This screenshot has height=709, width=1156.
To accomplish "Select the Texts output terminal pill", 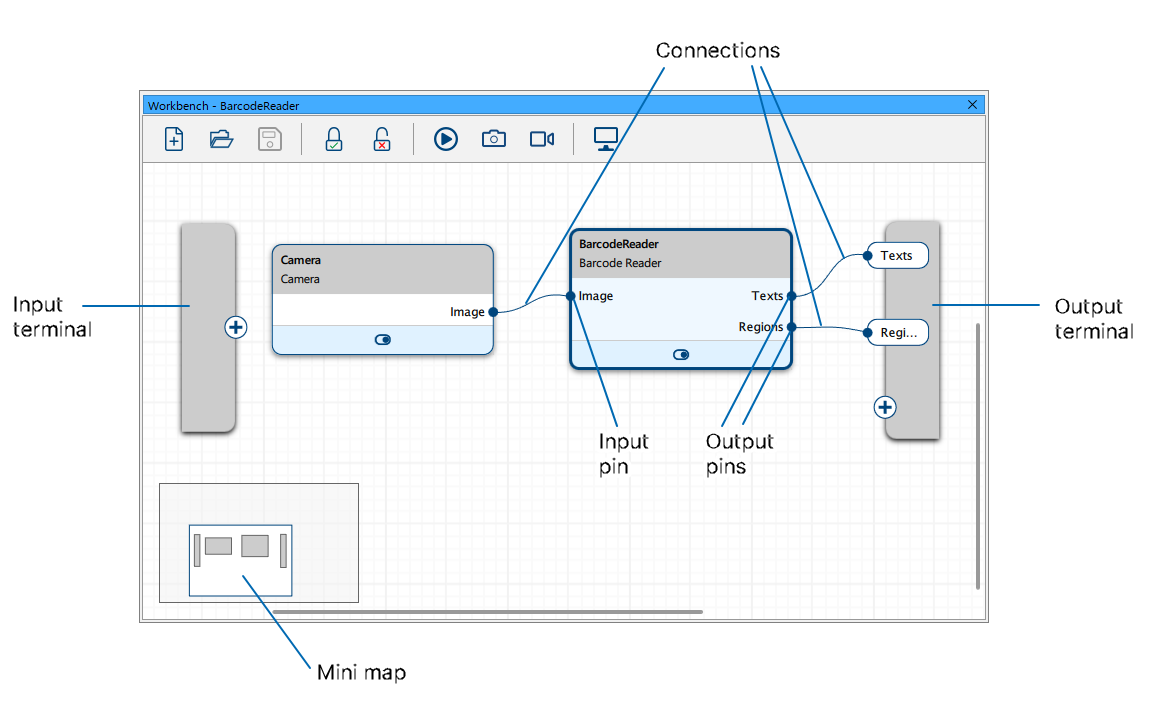I will [897, 256].
